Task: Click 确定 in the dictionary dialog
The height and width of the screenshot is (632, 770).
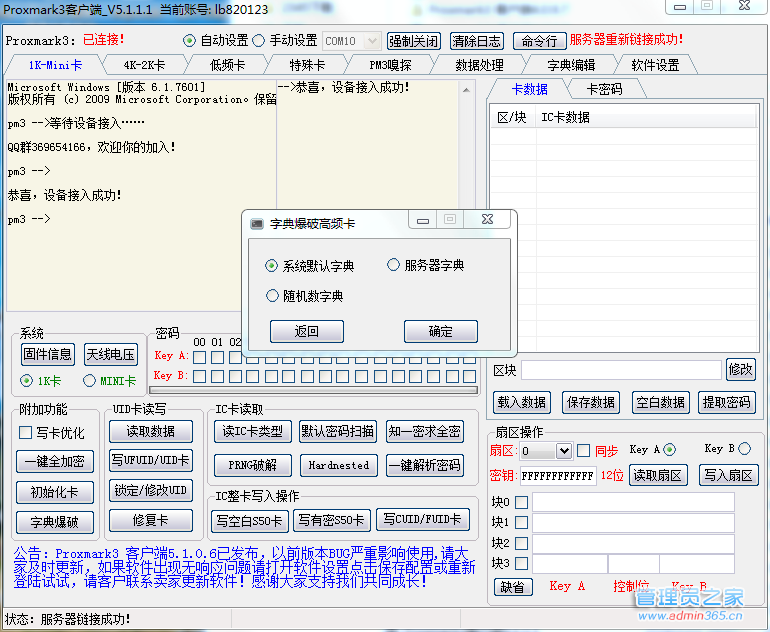Action: [440, 331]
